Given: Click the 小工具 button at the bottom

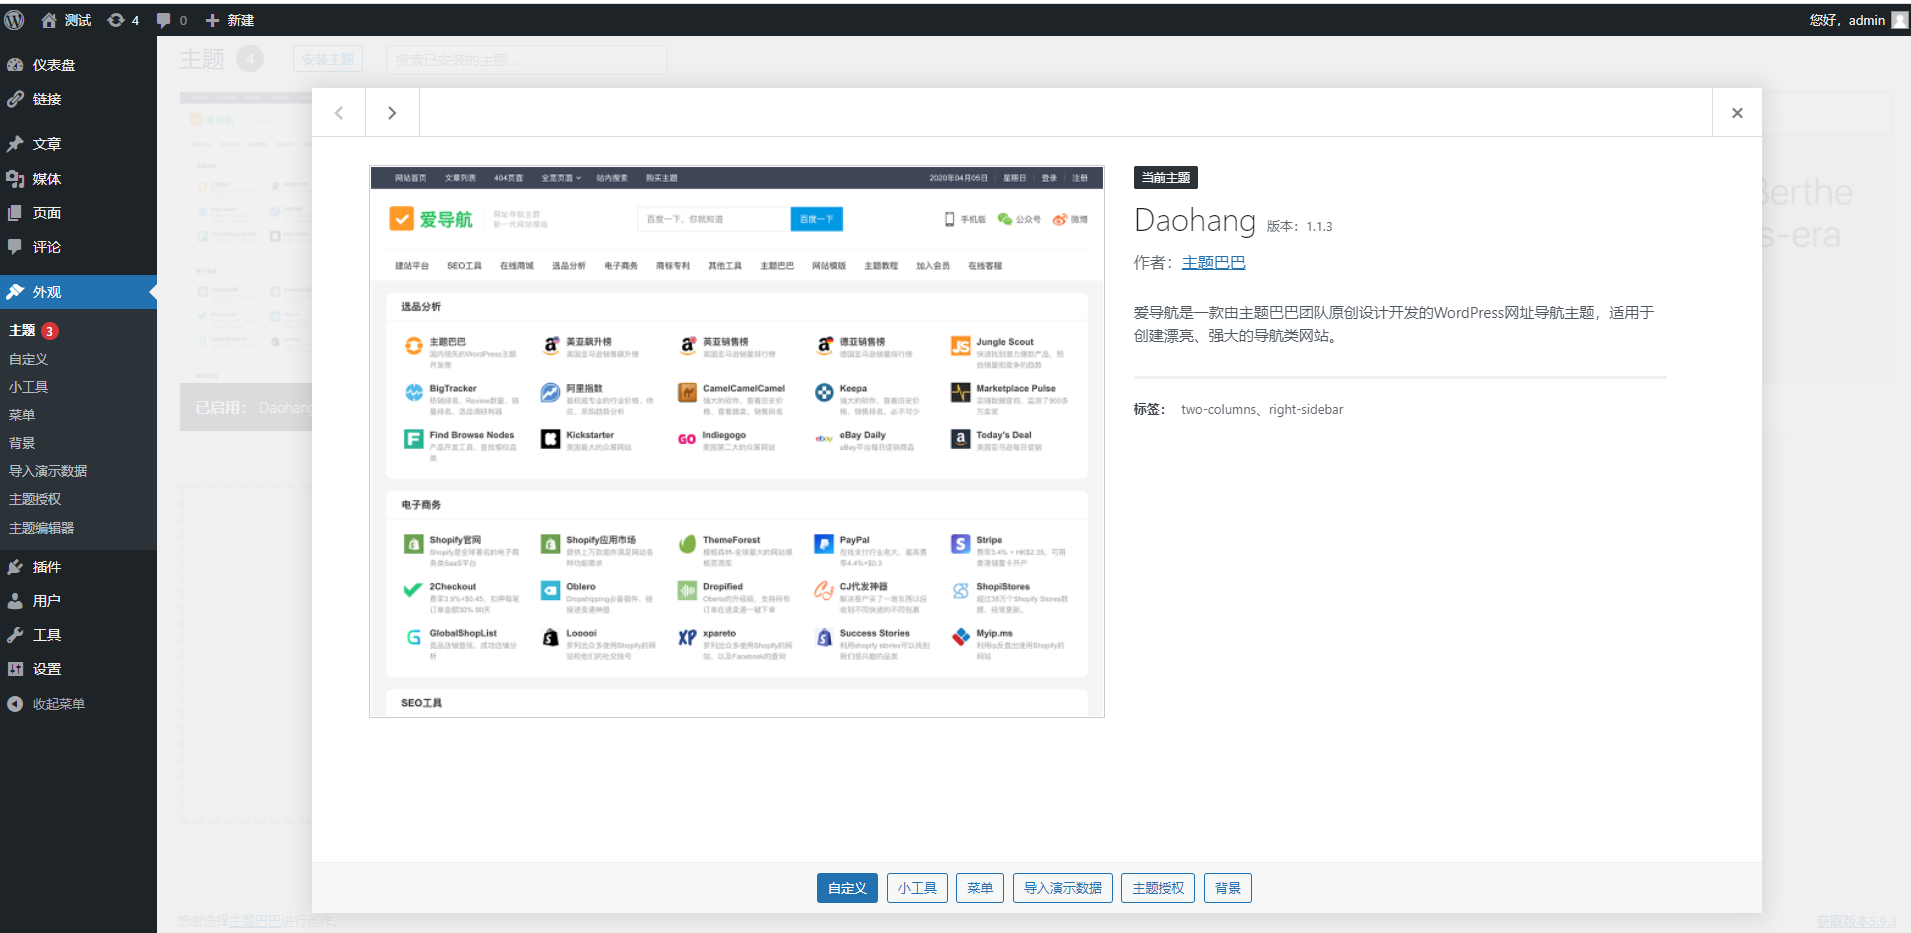Looking at the screenshot, I should pos(917,888).
